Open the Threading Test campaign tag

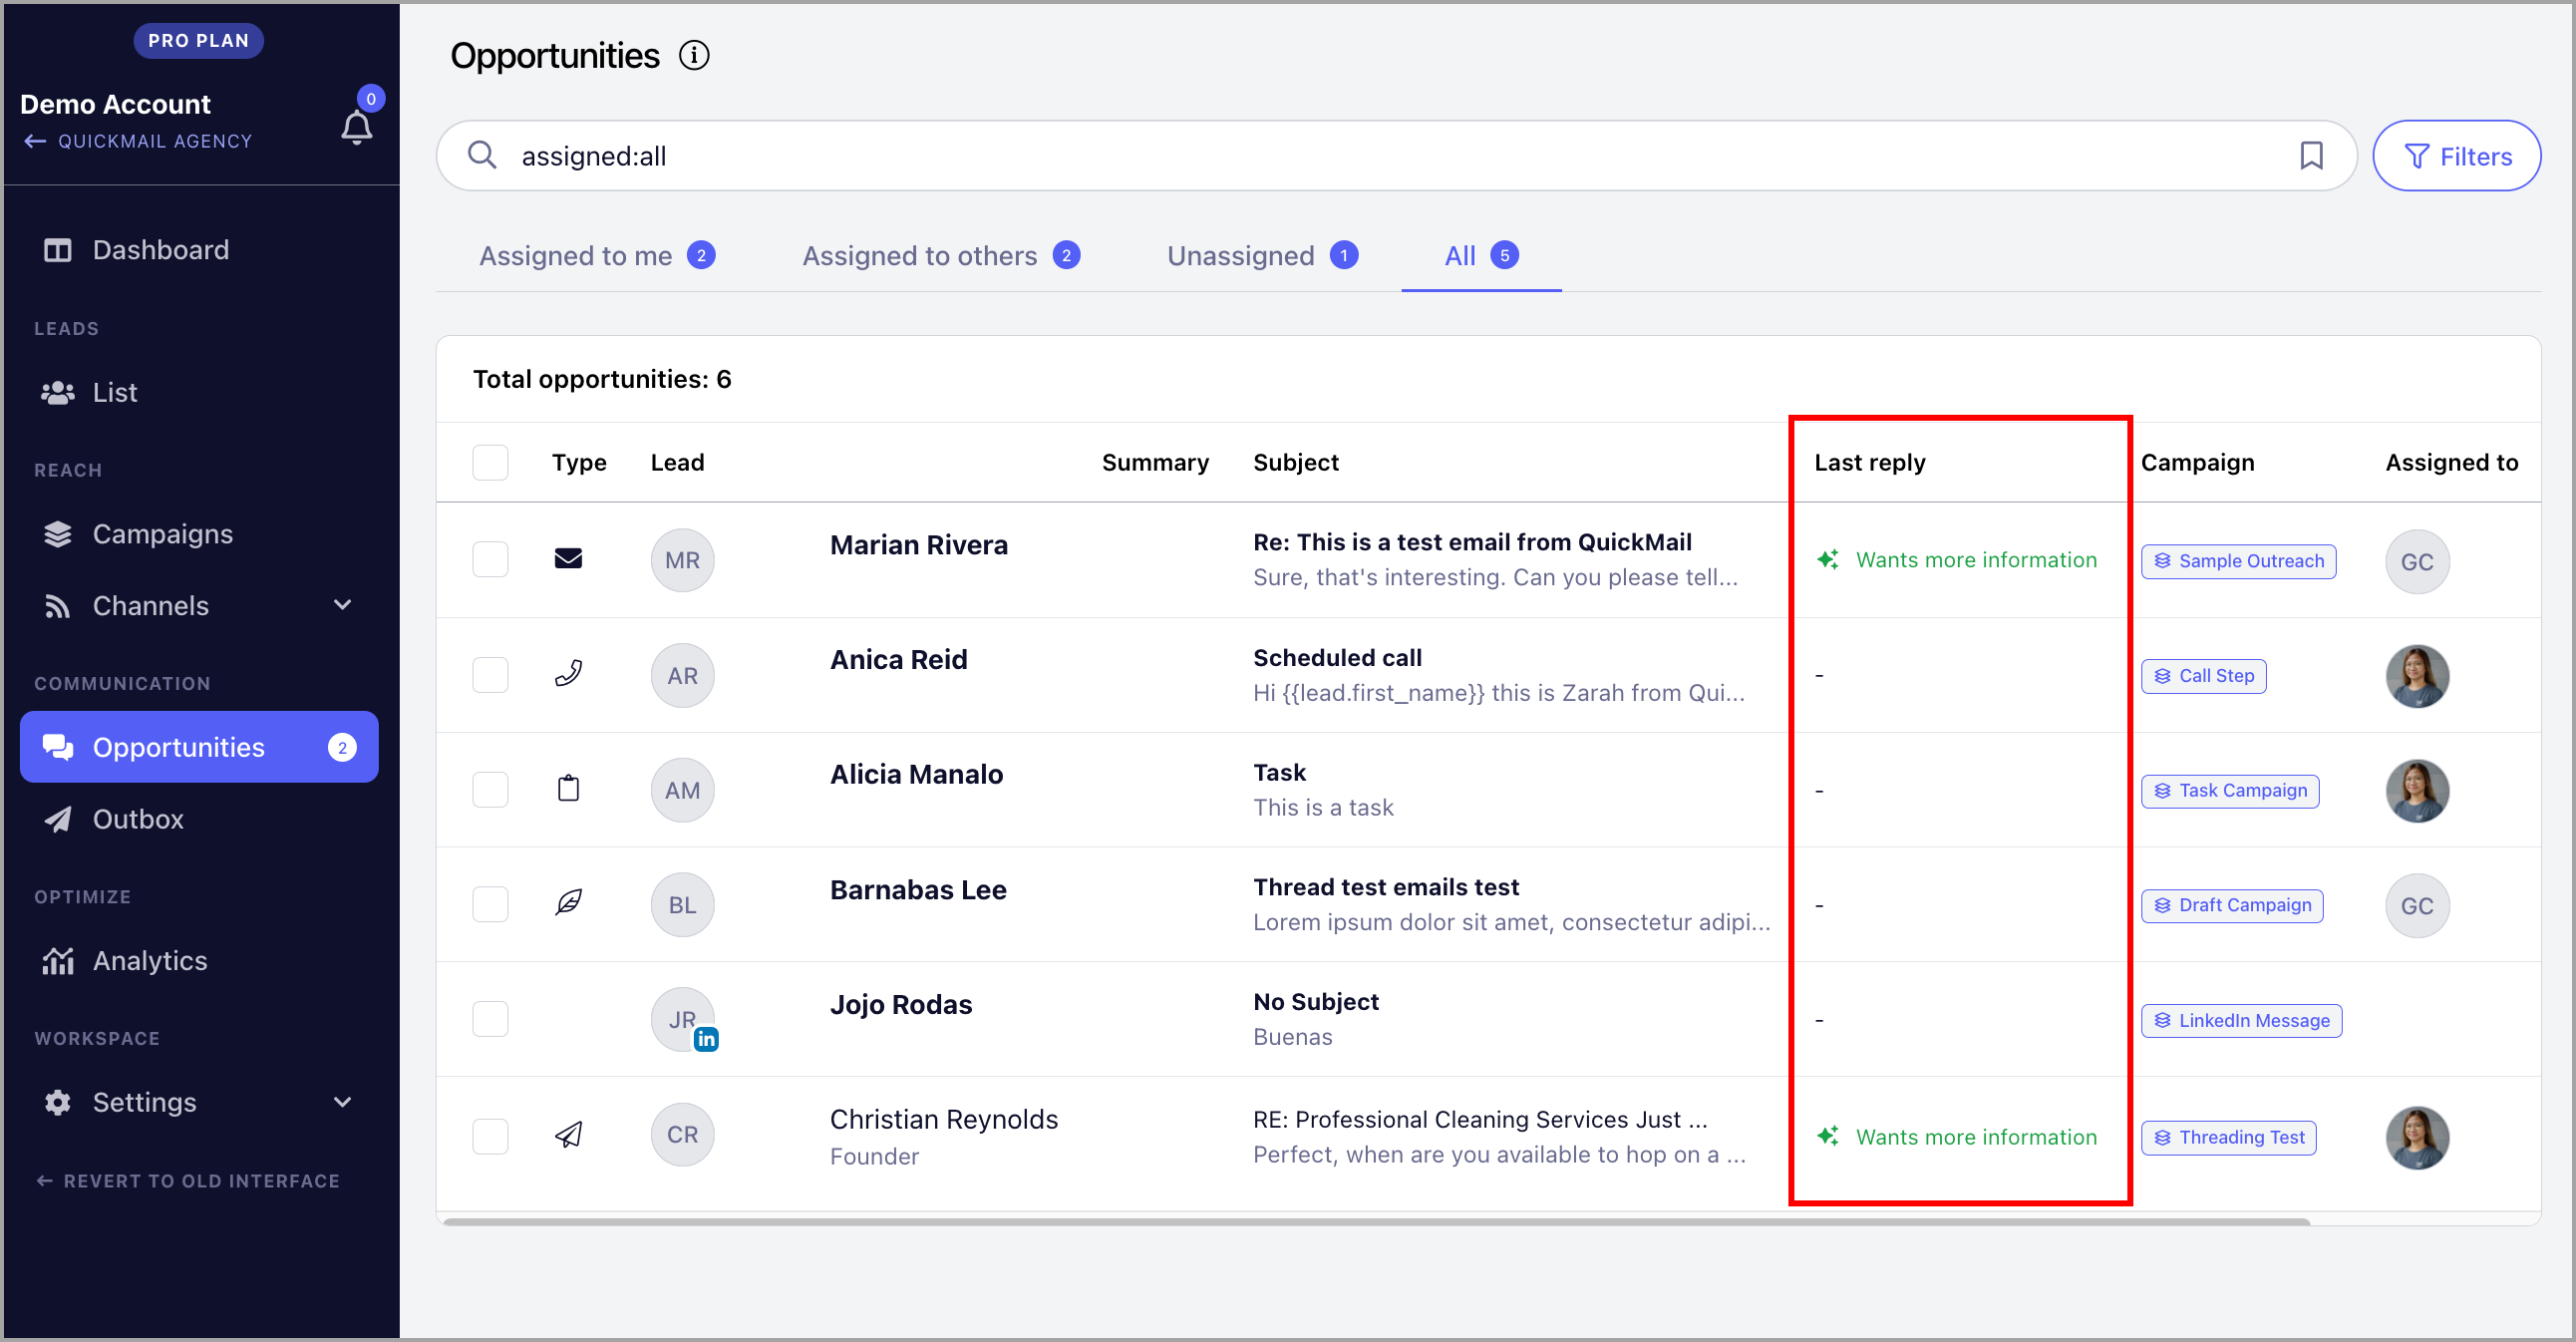point(2228,1138)
